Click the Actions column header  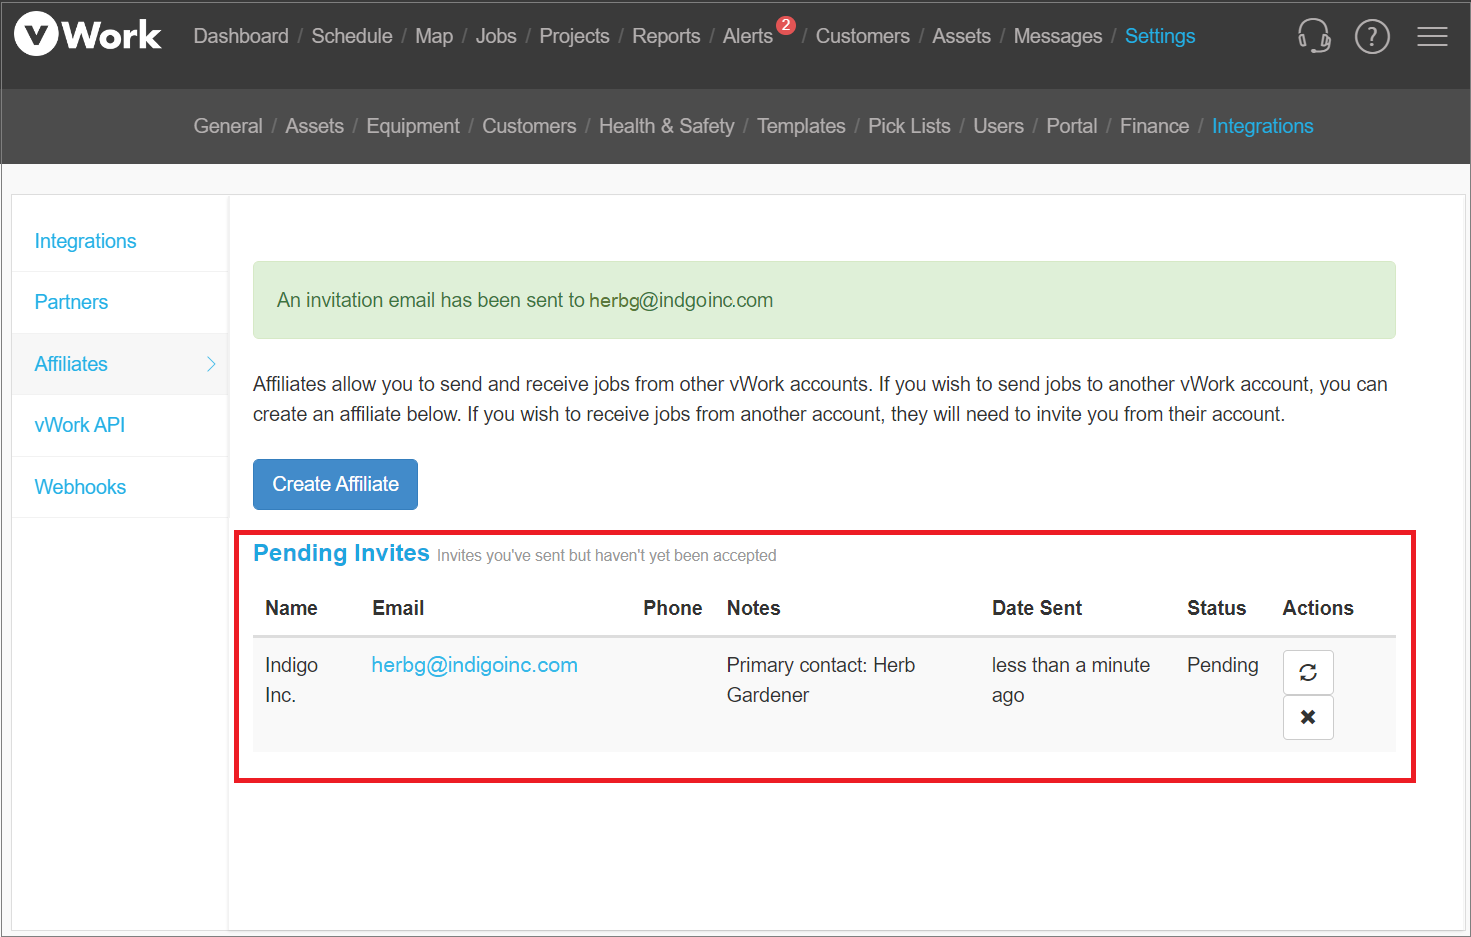point(1318,608)
